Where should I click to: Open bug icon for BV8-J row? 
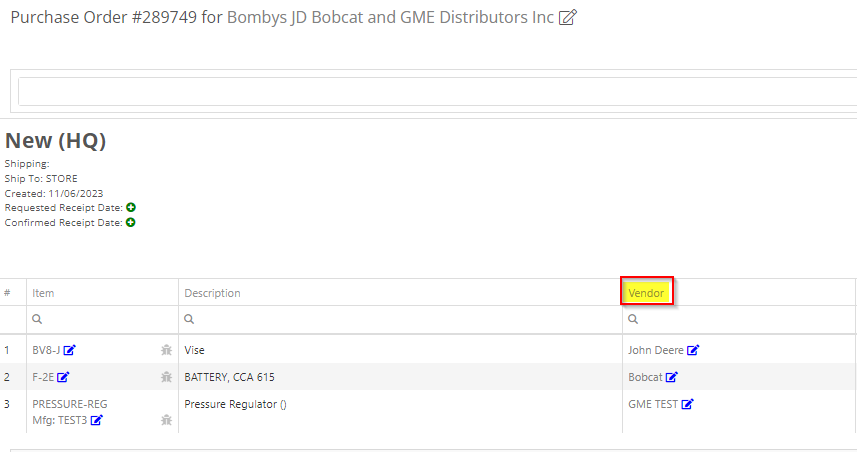[x=166, y=350]
